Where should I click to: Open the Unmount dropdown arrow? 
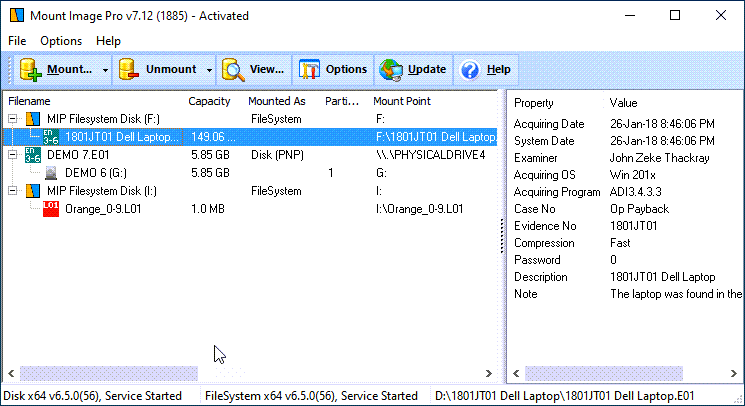(x=209, y=70)
